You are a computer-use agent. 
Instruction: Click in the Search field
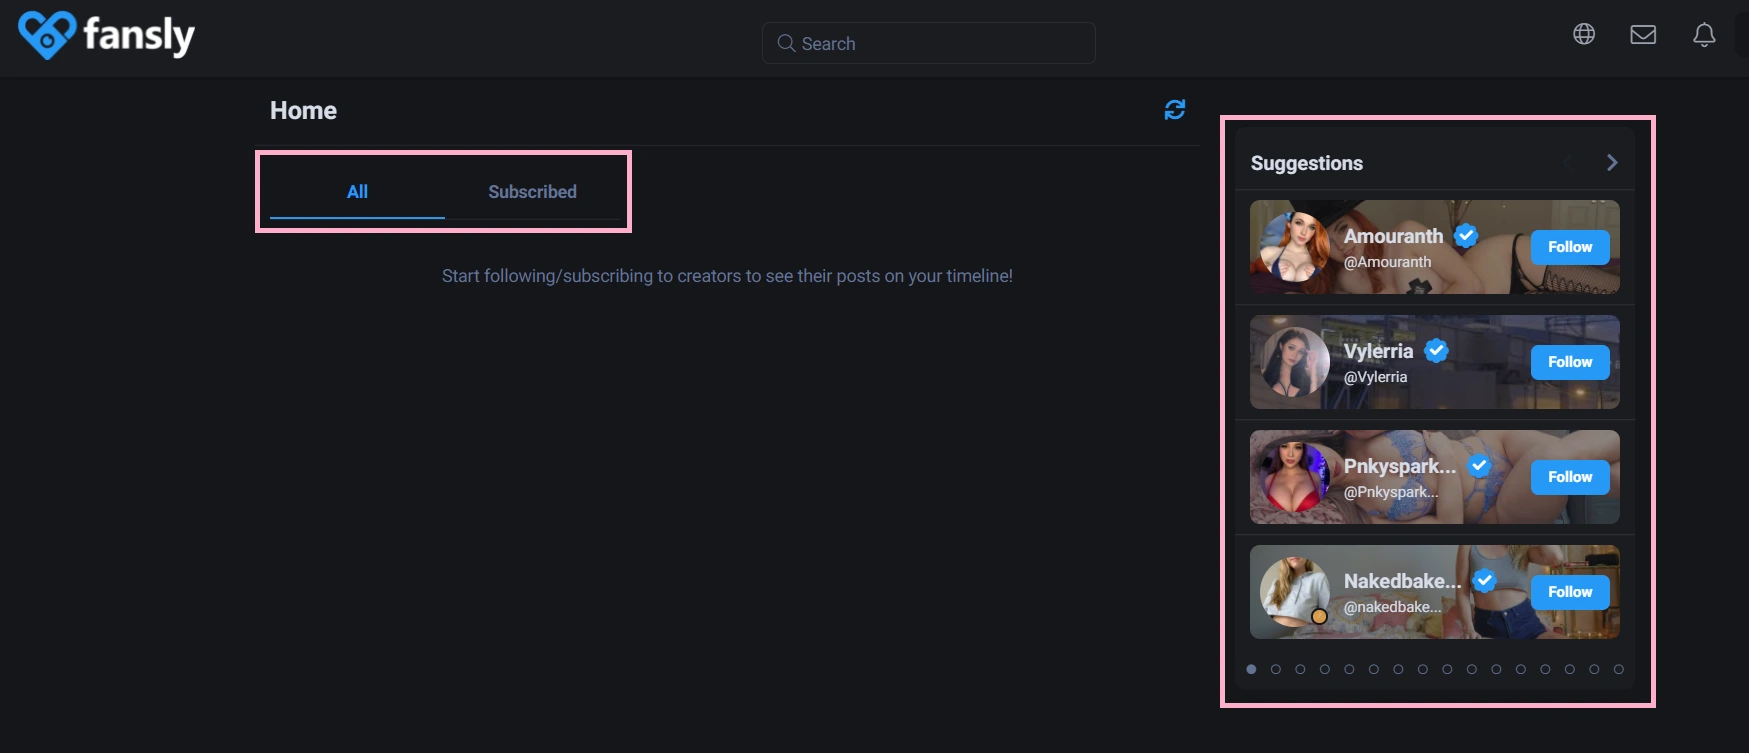(x=940, y=43)
